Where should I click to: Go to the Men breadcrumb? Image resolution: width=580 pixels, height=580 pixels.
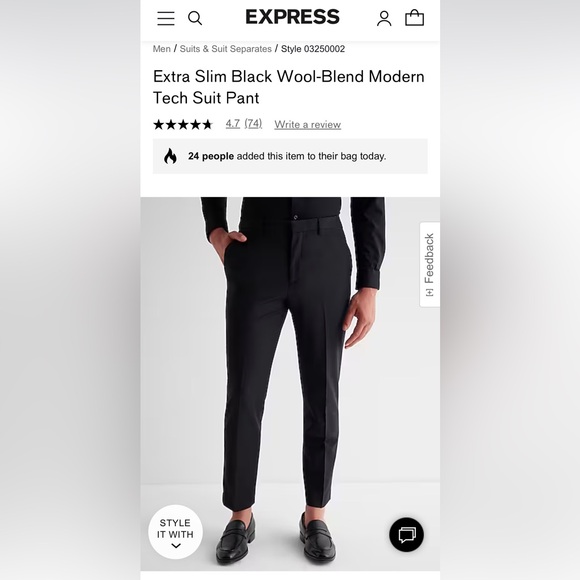[162, 49]
